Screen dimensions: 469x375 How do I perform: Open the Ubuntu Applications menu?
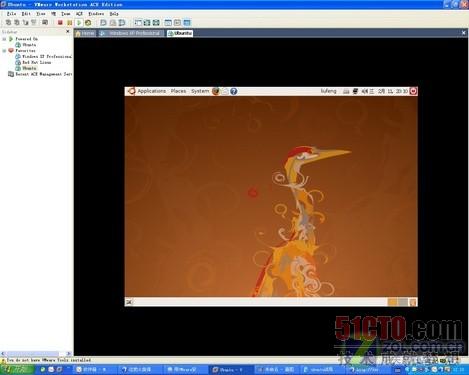151,91
